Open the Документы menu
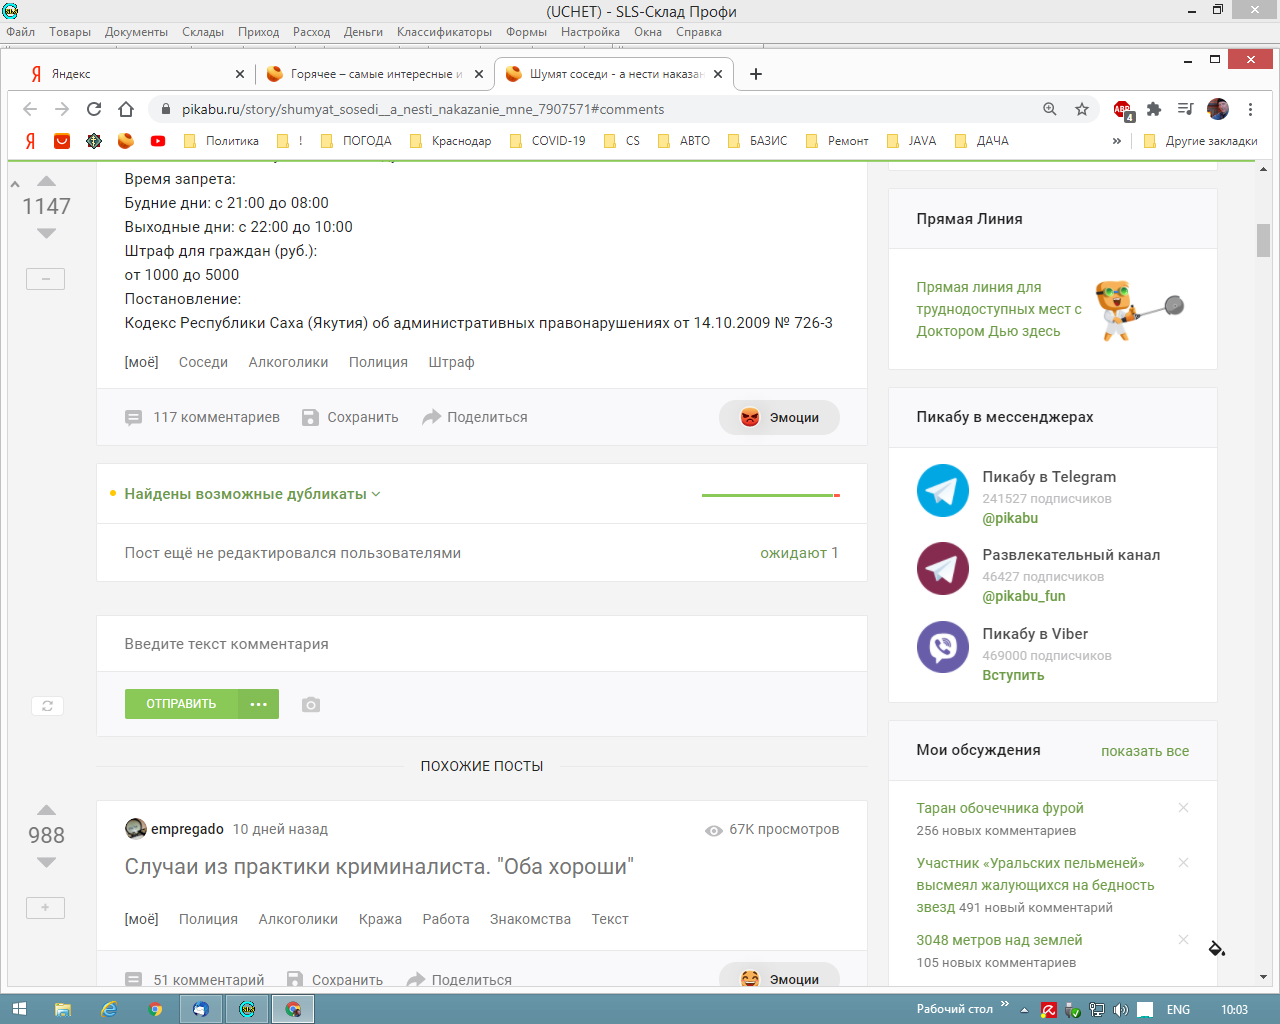 (136, 32)
